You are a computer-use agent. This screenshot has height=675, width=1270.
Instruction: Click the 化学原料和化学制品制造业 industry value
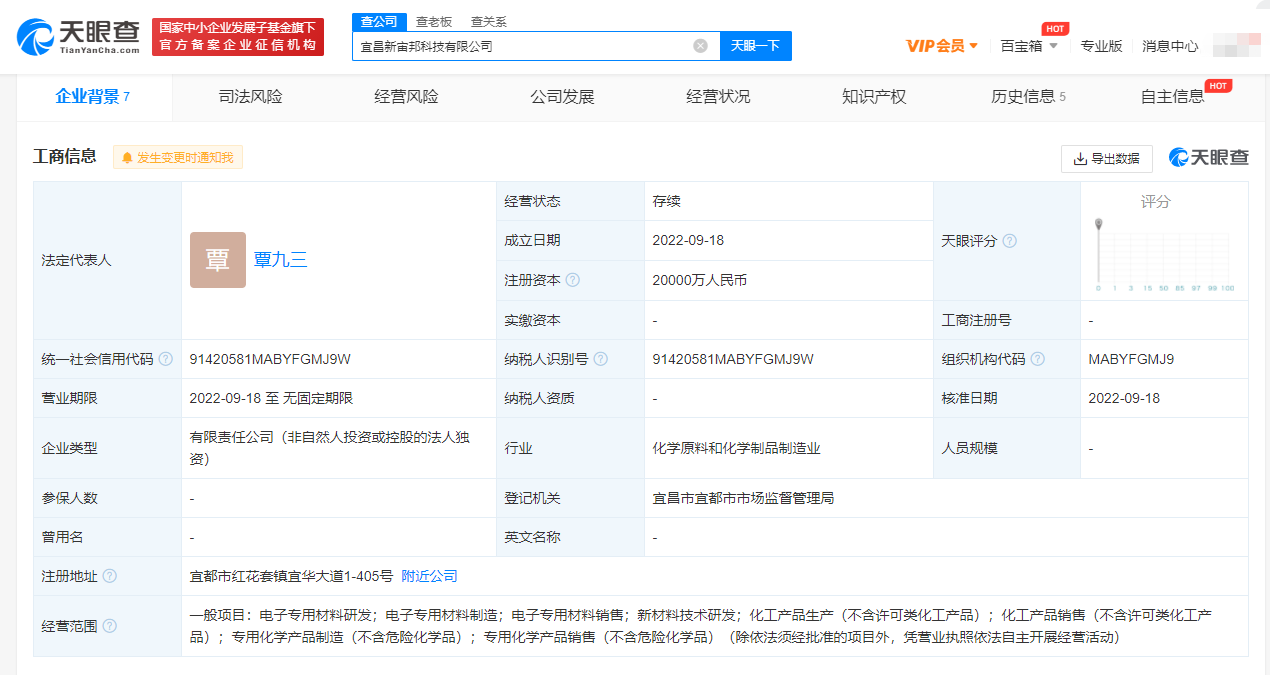[x=736, y=448]
